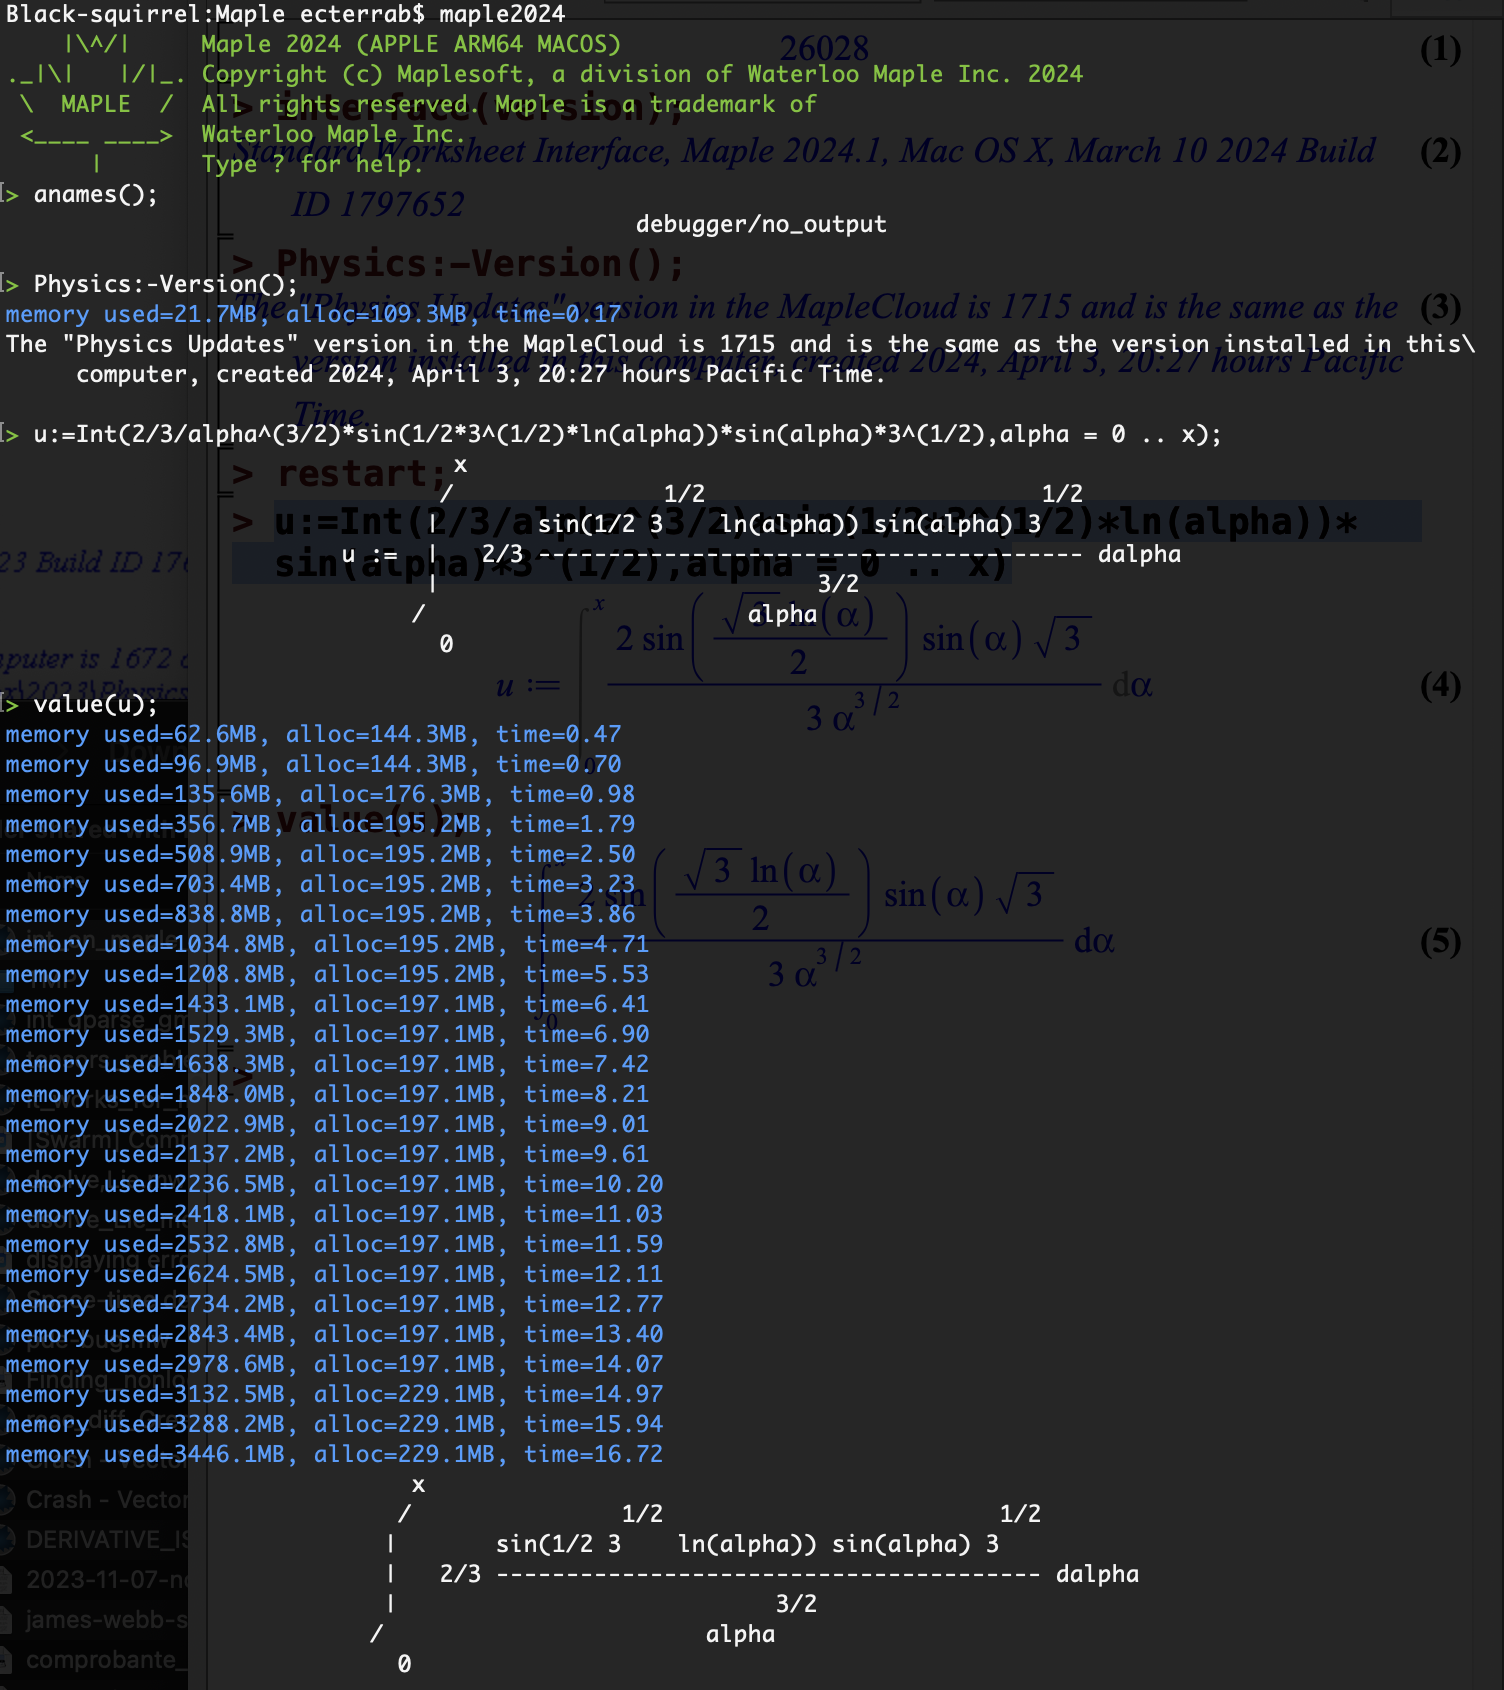Click the red 'Physics:-Version();' worksheet command
Viewport: 1504px width, 1690px height.
(480, 264)
